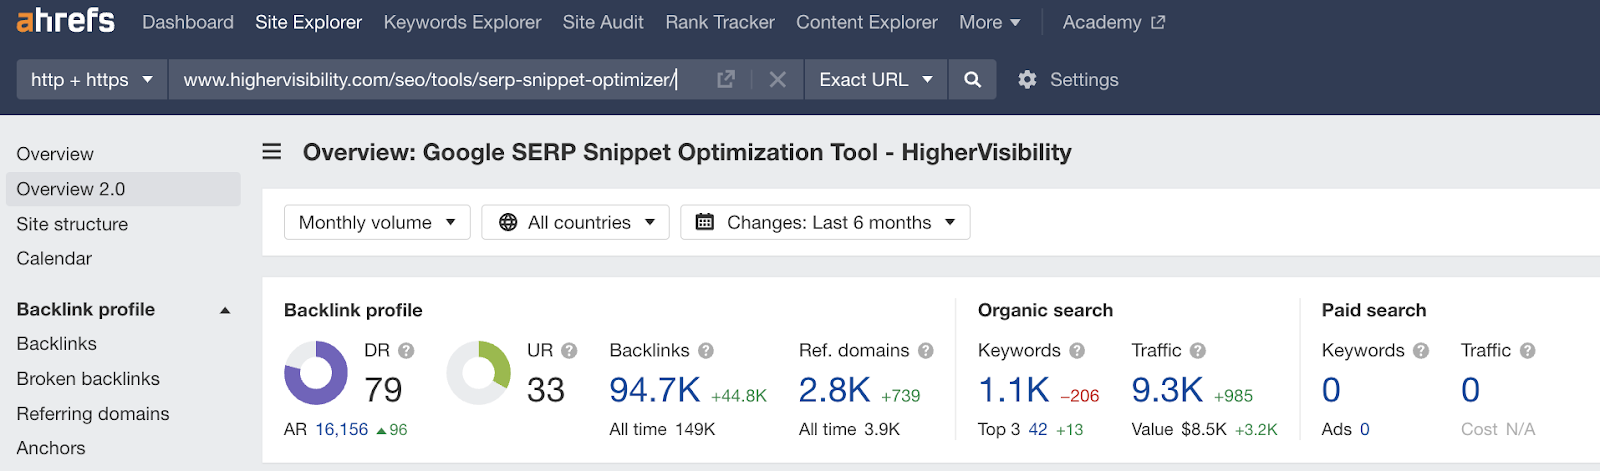This screenshot has width=1600, height=471.
Task: Click help icon beside Paid Traffic
Action: (x=1527, y=351)
